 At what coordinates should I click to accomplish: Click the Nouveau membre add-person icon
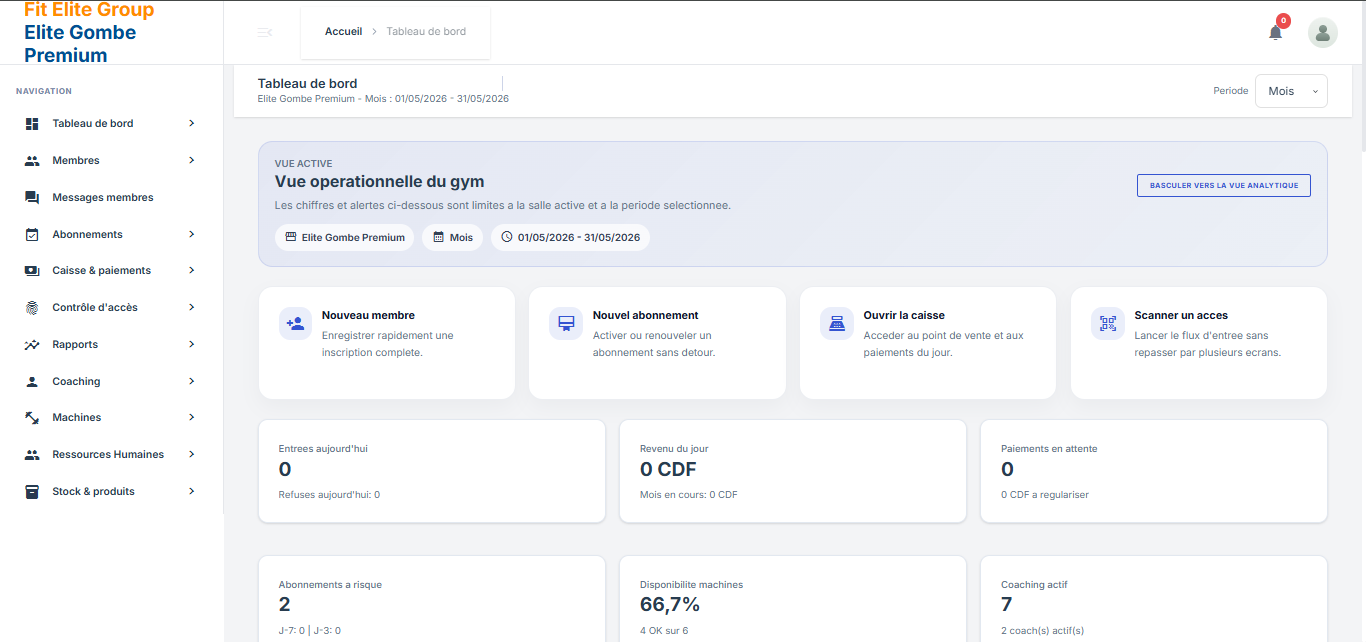[295, 323]
